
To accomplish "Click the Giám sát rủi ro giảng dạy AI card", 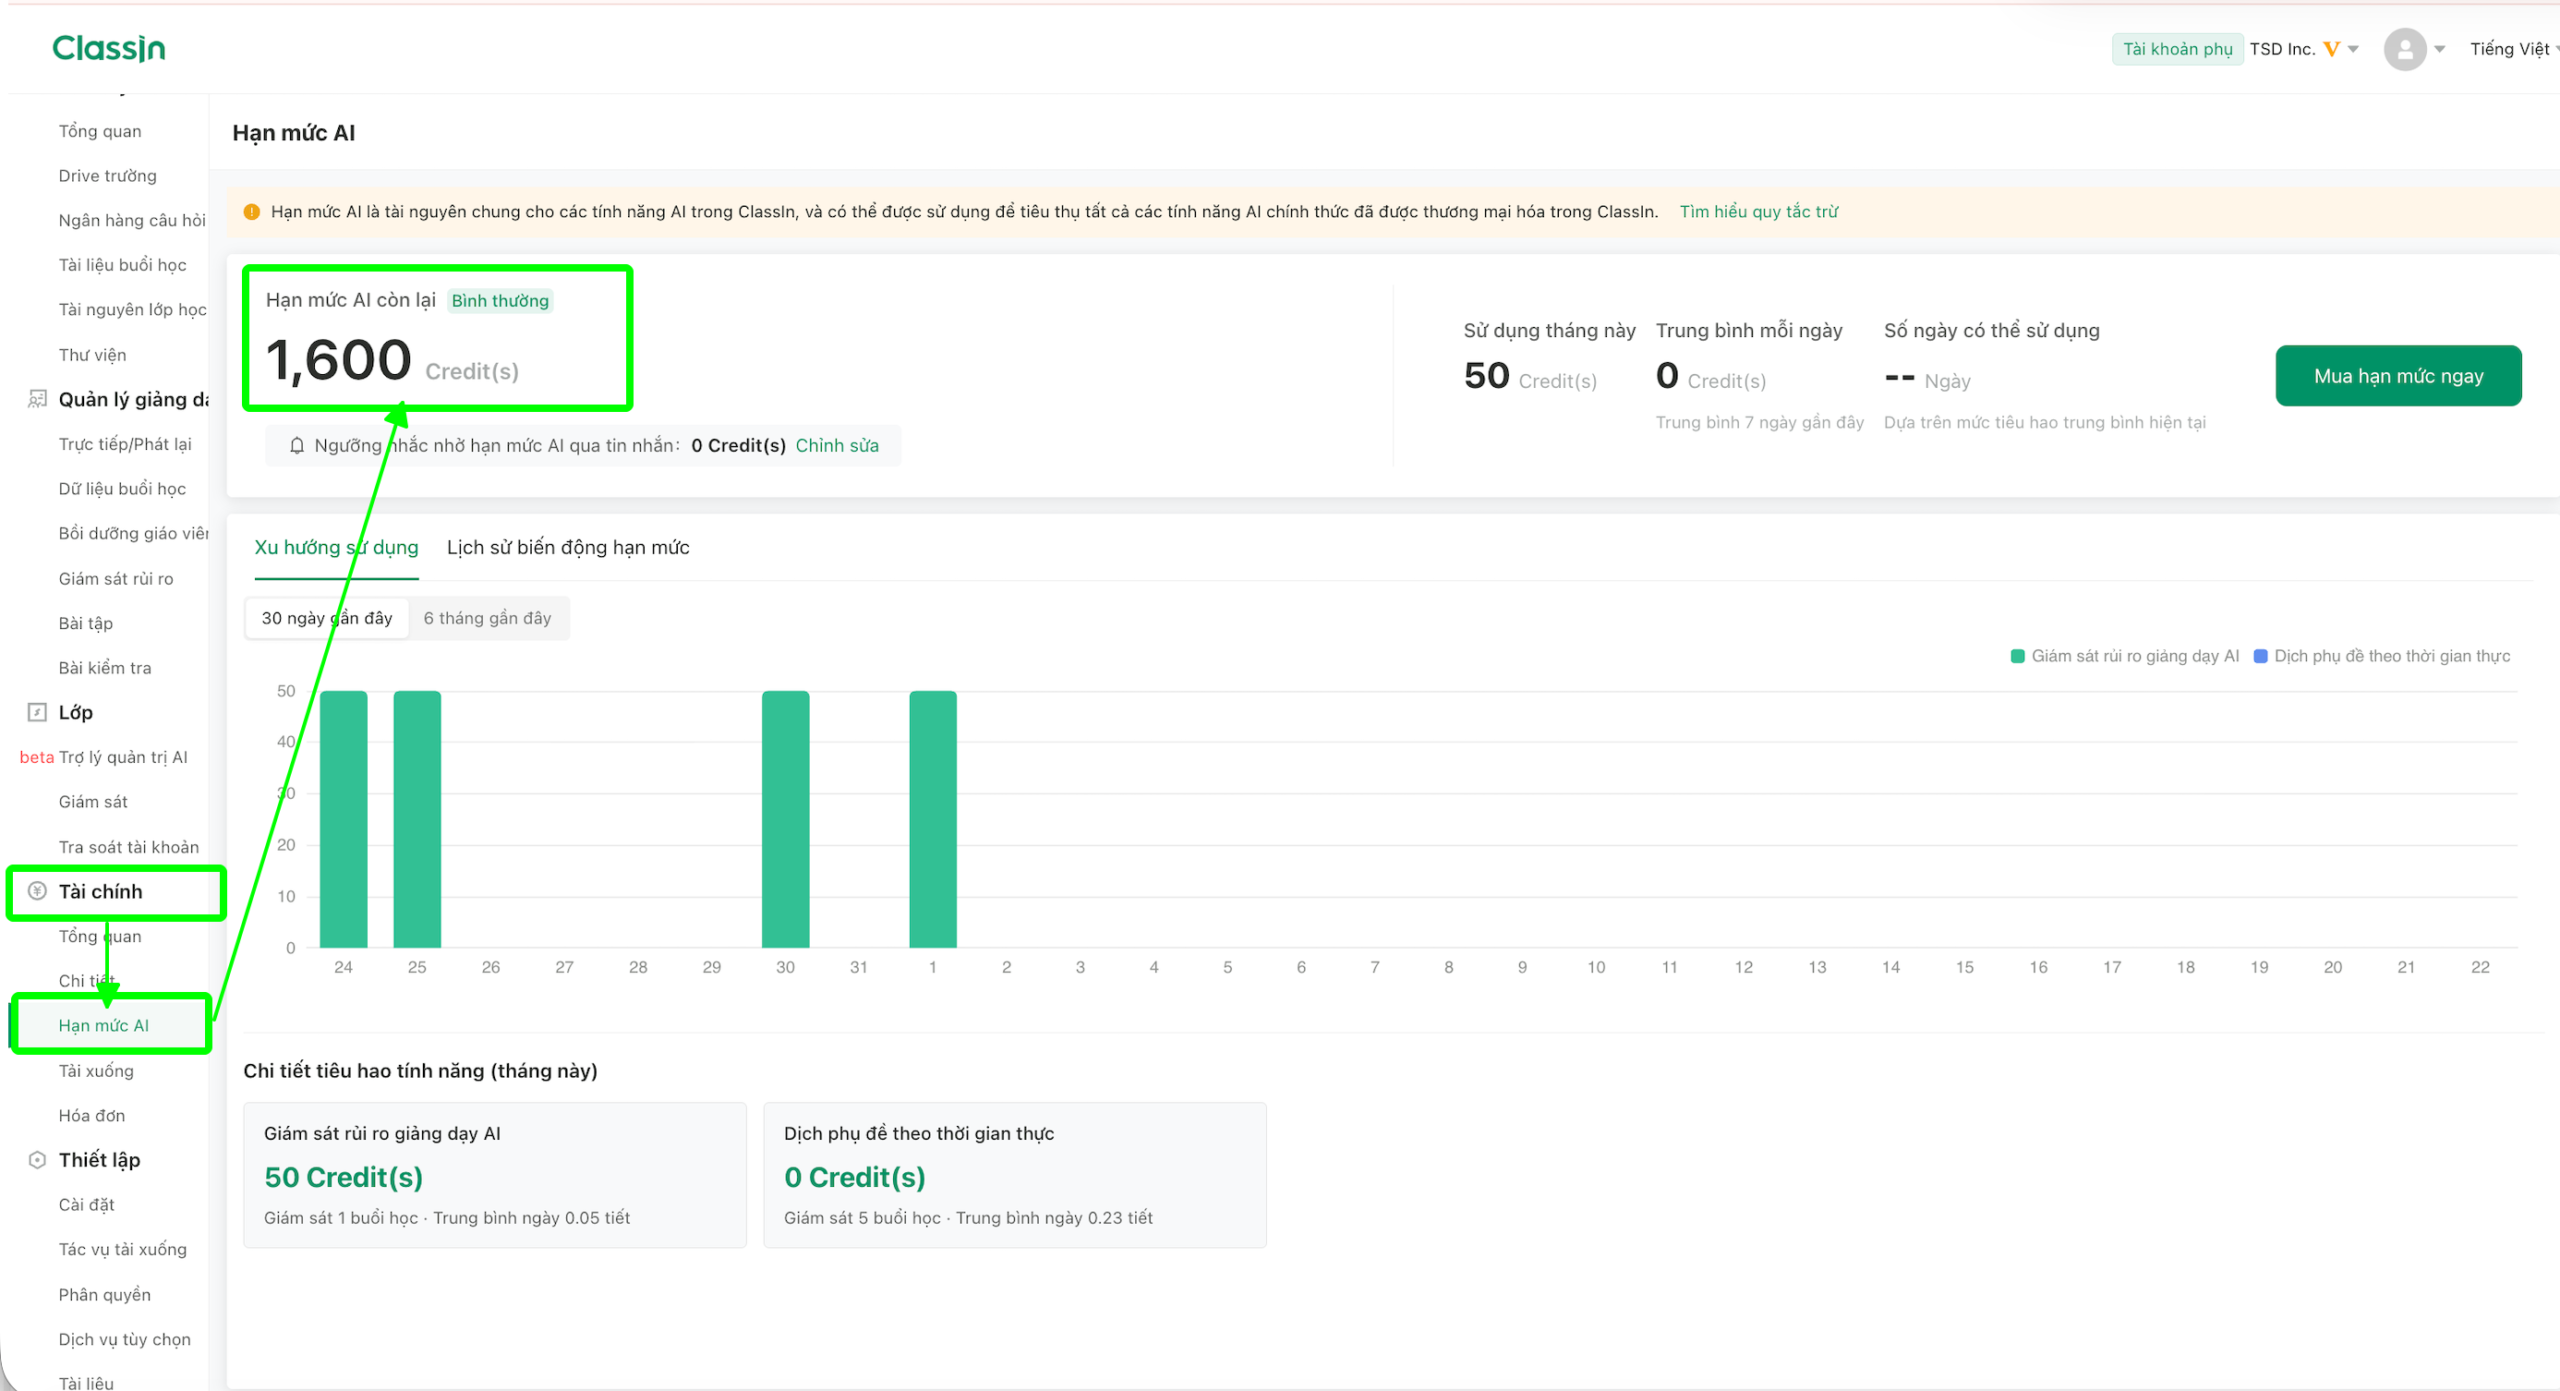I will coord(495,1175).
